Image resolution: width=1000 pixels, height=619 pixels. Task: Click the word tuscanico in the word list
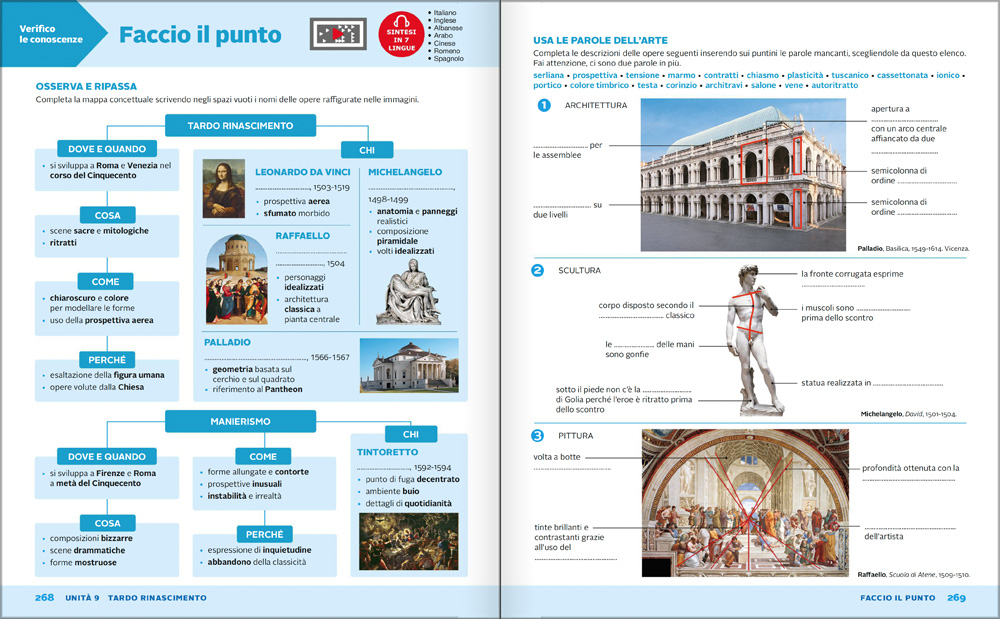tap(849, 75)
